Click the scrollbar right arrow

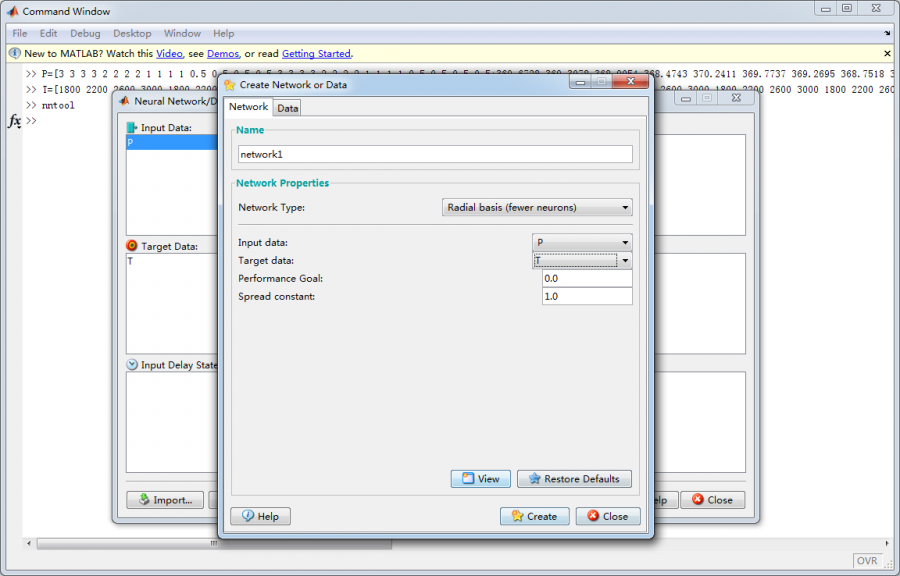(887, 543)
